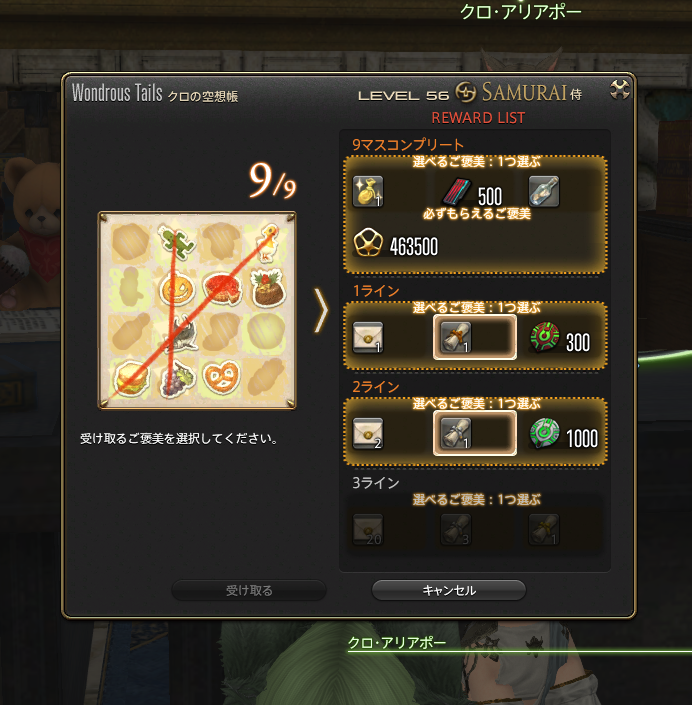Click the cactuar sticker on the board
This screenshot has height=705, width=692.
[176, 242]
